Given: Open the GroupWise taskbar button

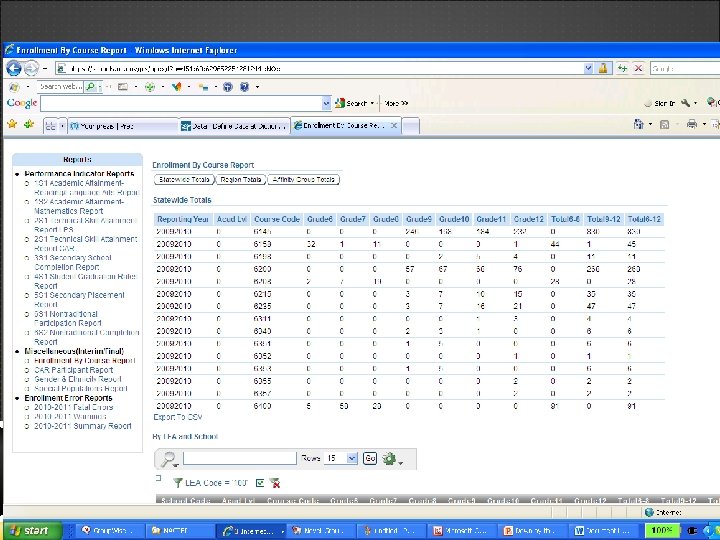Looking at the screenshot, I should coord(110,531).
